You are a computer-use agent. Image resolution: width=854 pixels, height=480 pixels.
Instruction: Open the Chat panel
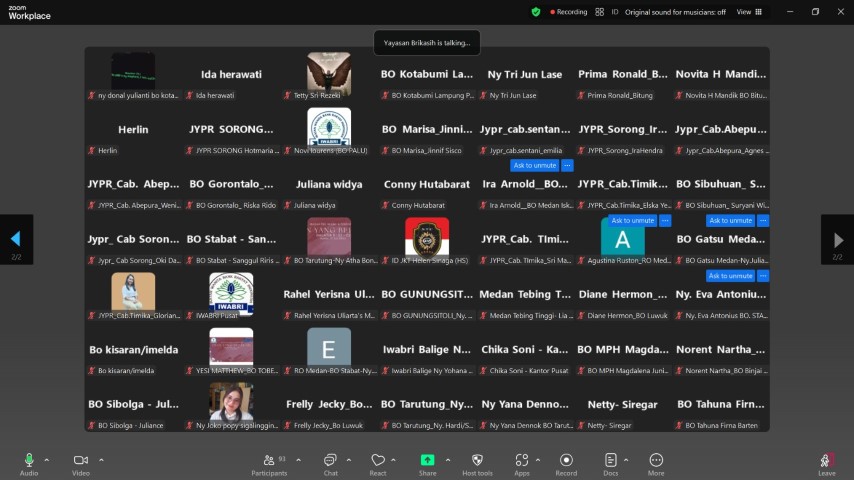point(330,460)
